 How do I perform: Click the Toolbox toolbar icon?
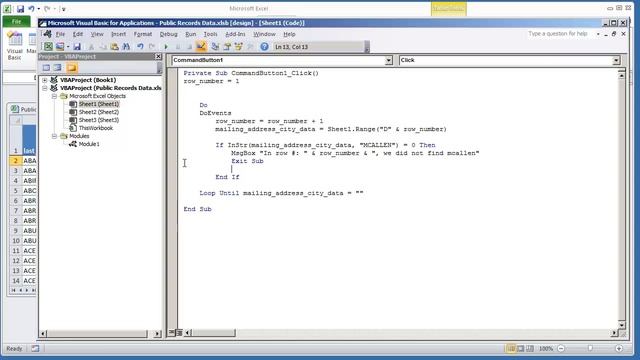coord(250,47)
